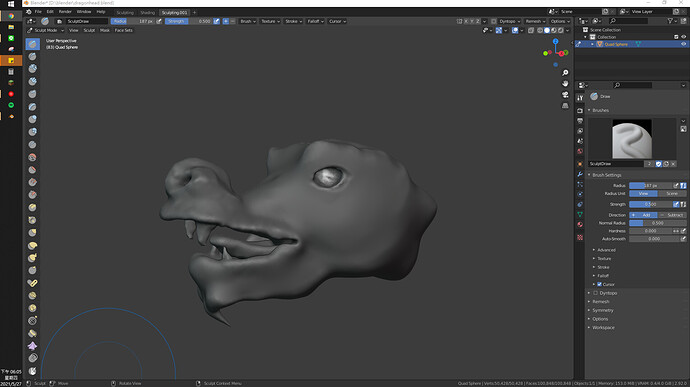
Task: Open the Scene properties tab icon
Action: click(x=580, y=141)
